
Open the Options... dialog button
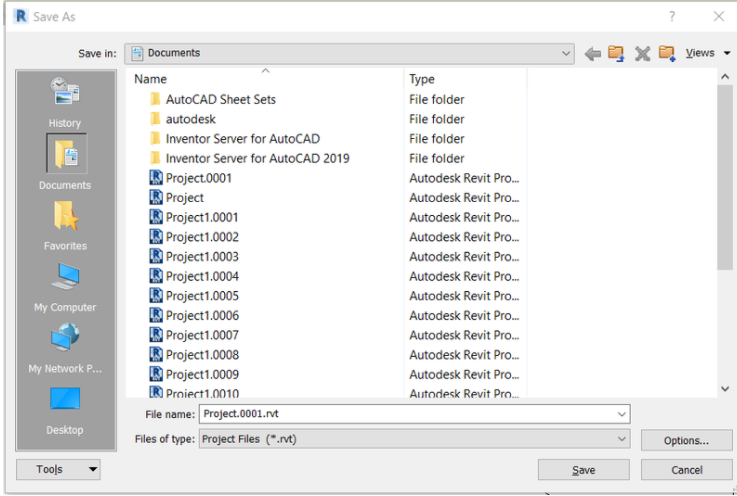click(x=686, y=441)
